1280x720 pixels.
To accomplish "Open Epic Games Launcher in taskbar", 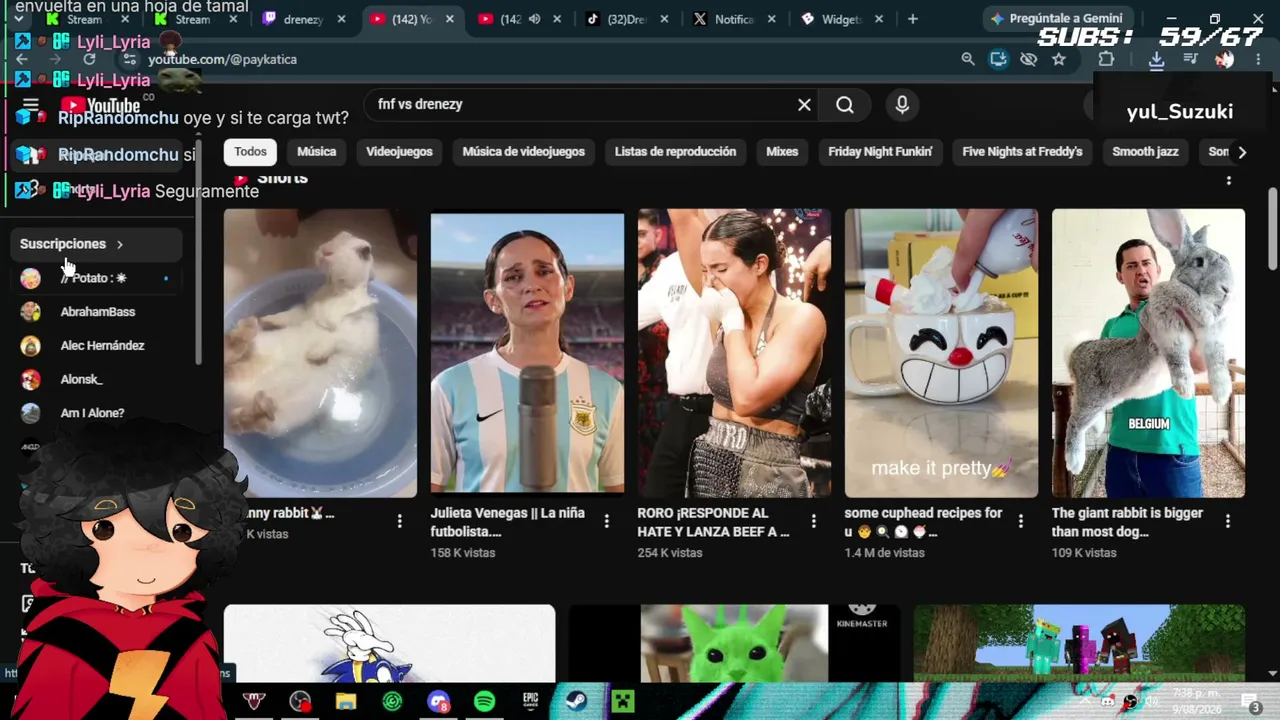I will (530, 701).
